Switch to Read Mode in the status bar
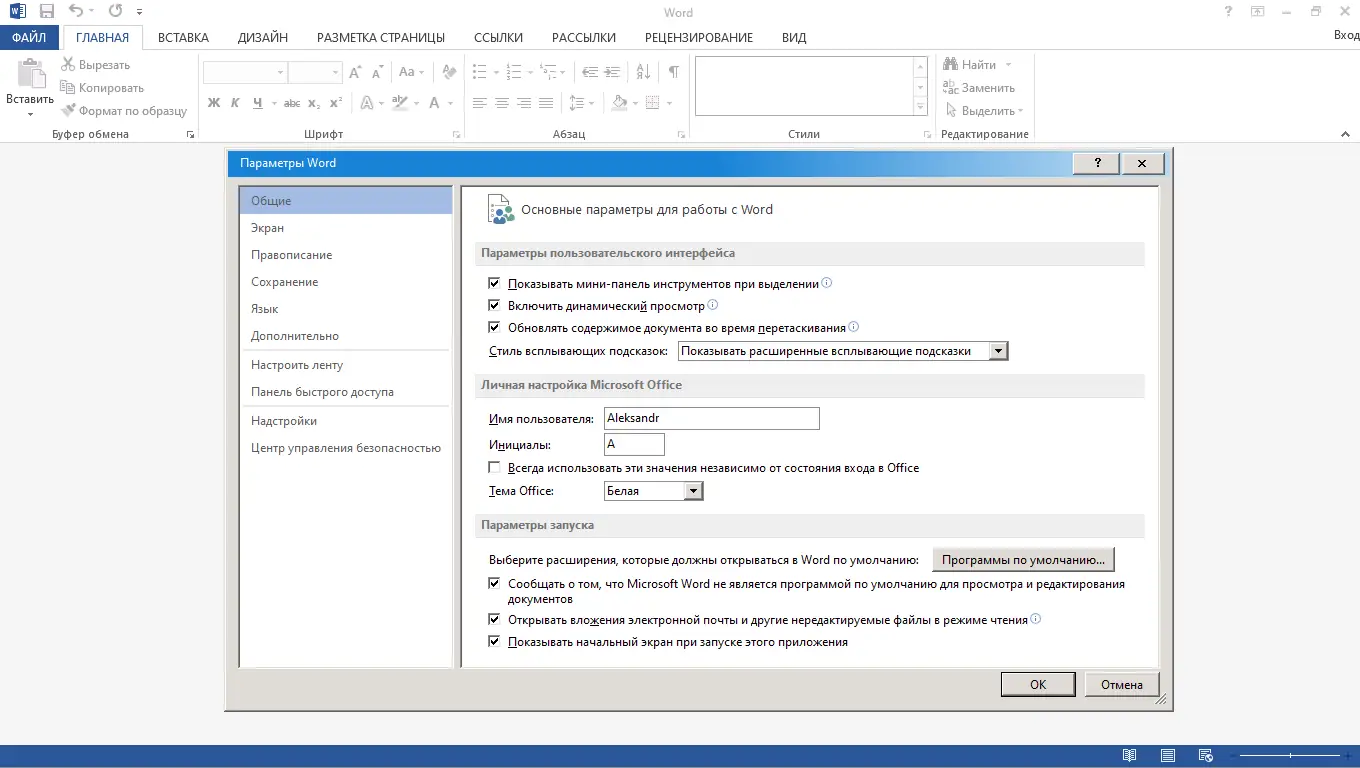The image size is (1360, 768). click(1129, 756)
